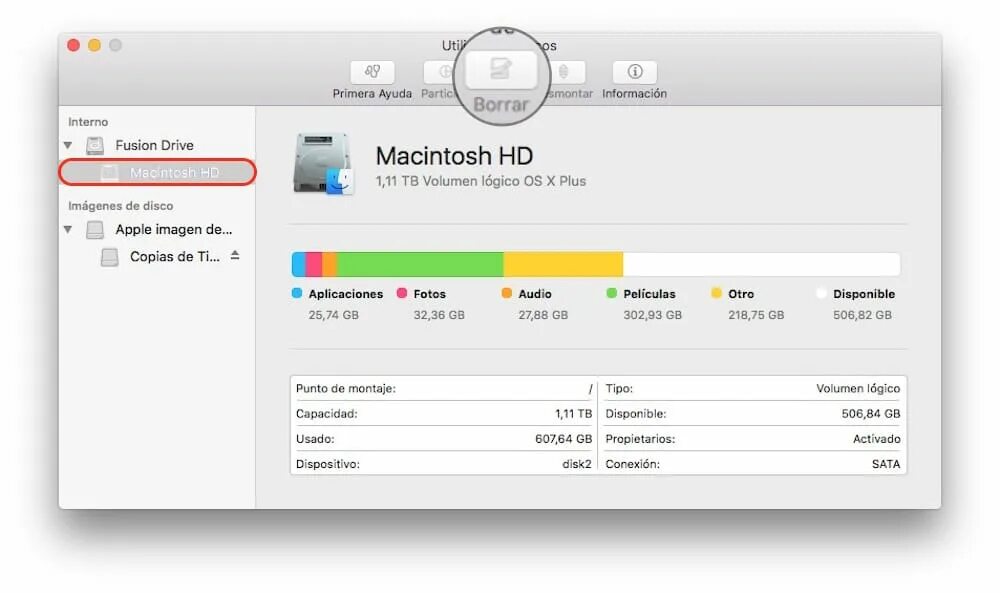Viewport: 1000px width, 593px height.
Task: Open the Información toolbar icon
Action: coord(635,72)
